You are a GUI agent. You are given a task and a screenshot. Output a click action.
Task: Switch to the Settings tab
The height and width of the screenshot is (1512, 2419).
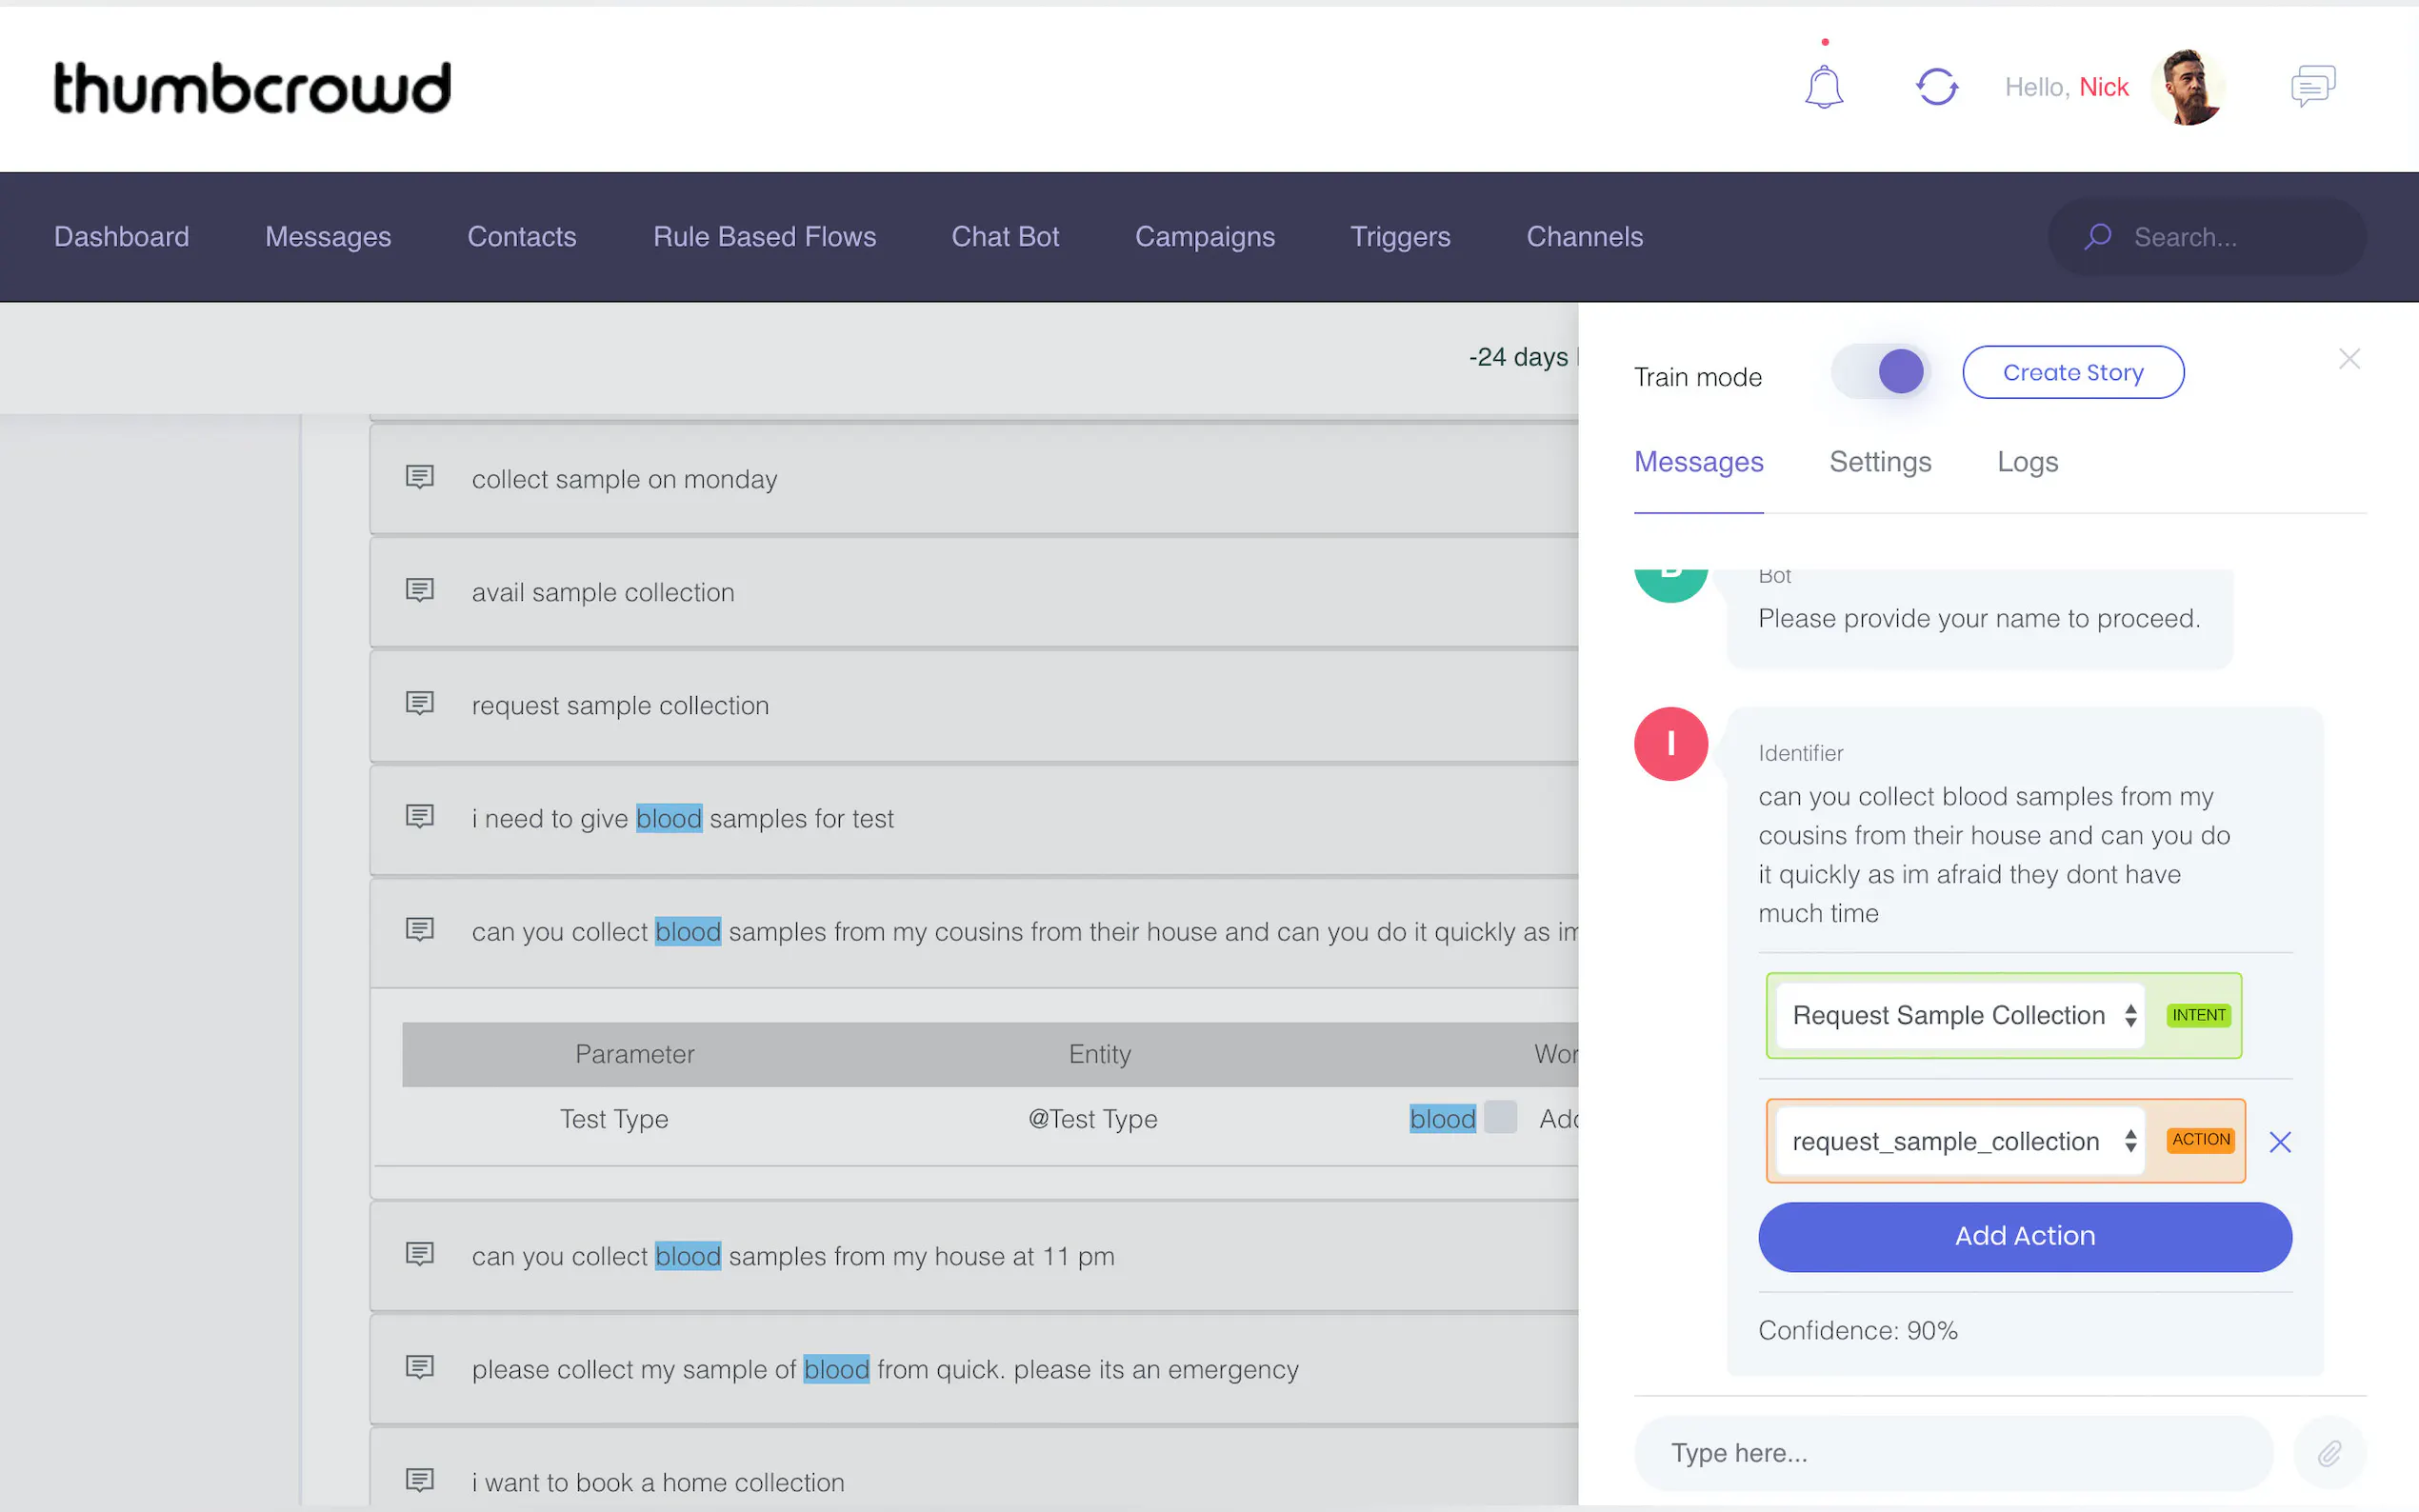tap(1880, 462)
